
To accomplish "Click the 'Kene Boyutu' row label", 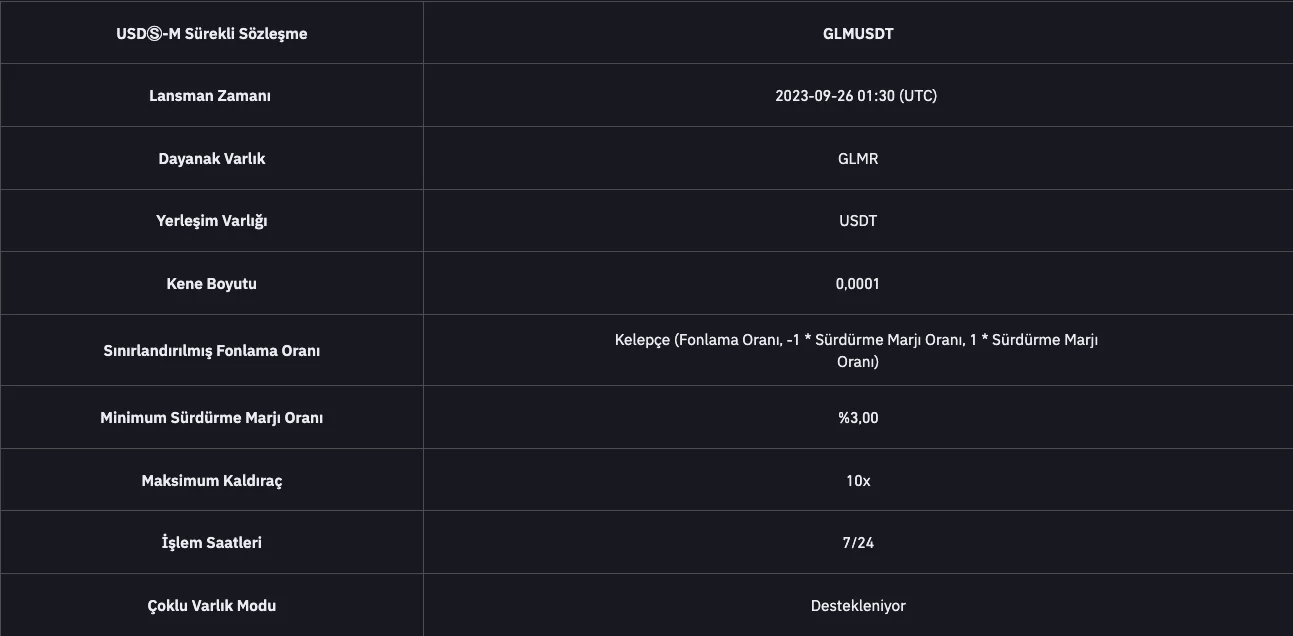I will coord(212,284).
